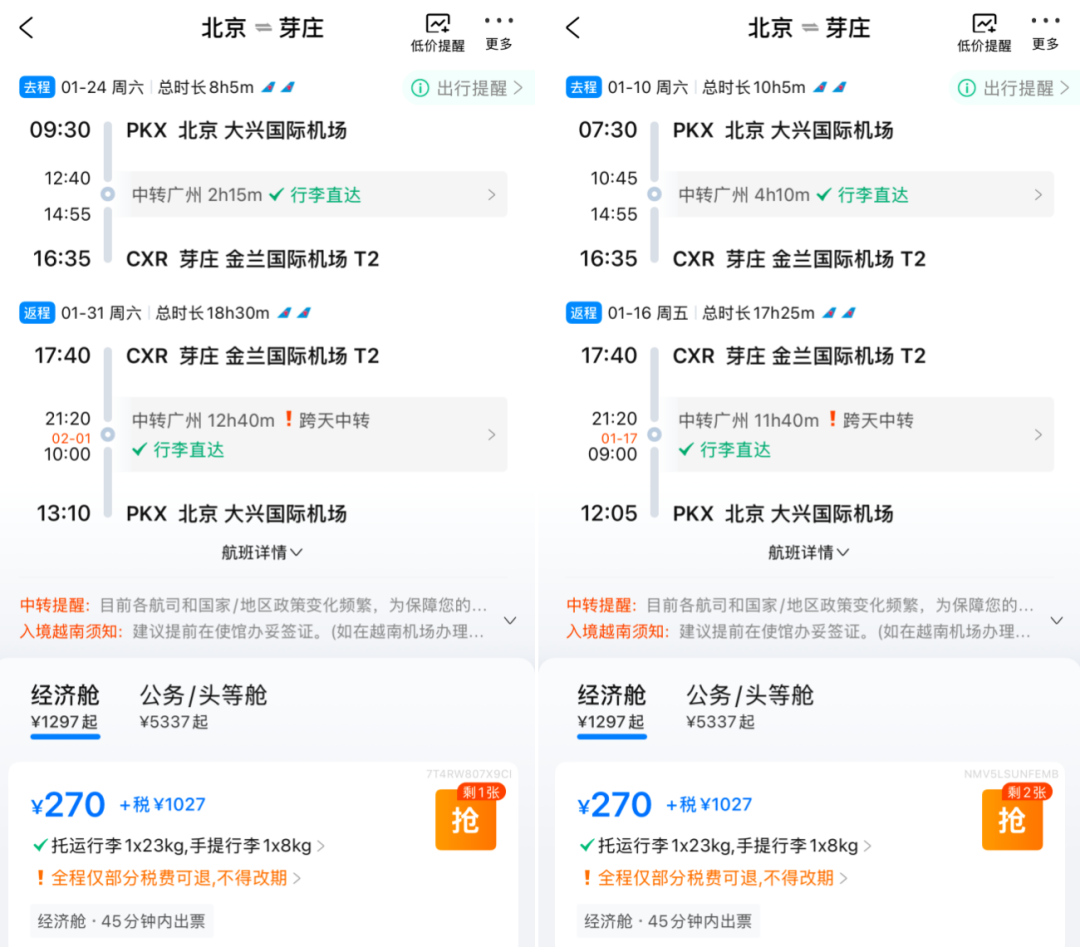The image size is (1080, 947).
Task: Tap 经济舱·45分钟内出票 tag on right
Action: (x=668, y=922)
